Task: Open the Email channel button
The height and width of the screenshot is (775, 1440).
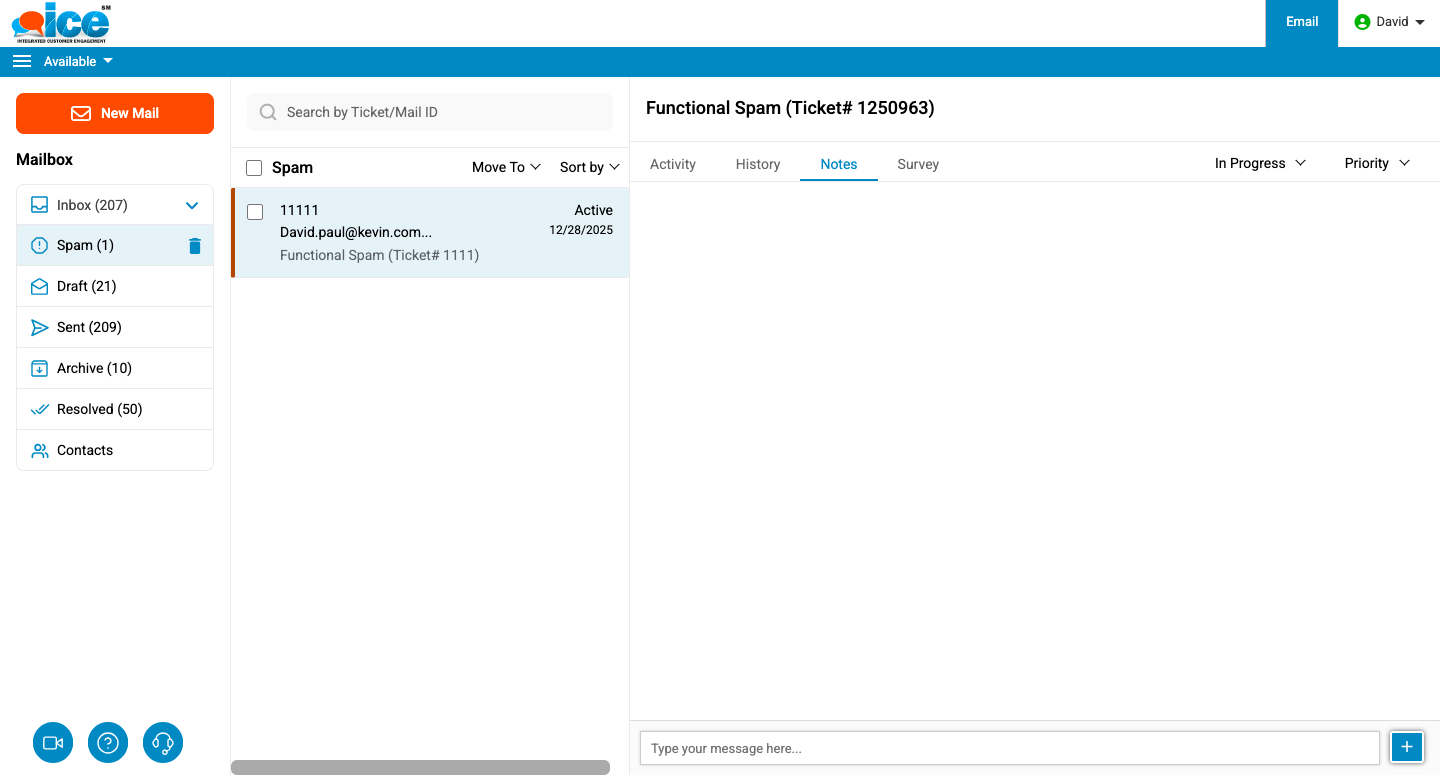Action: tap(1301, 22)
